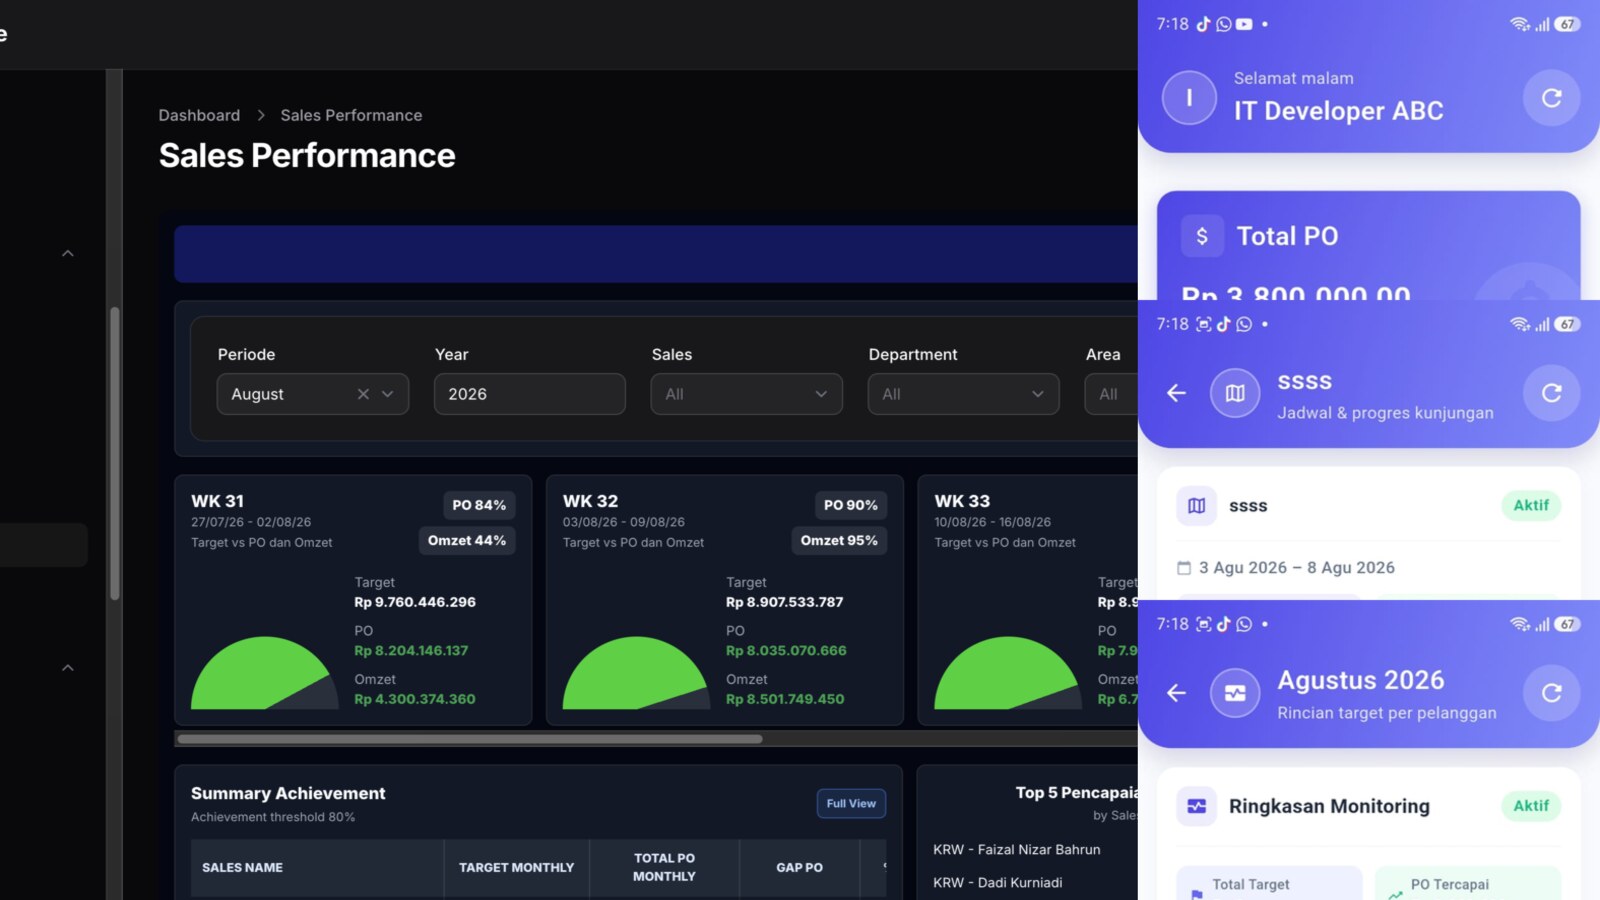Select the WK 32 gauge chart
The height and width of the screenshot is (900, 1600).
(x=636, y=672)
